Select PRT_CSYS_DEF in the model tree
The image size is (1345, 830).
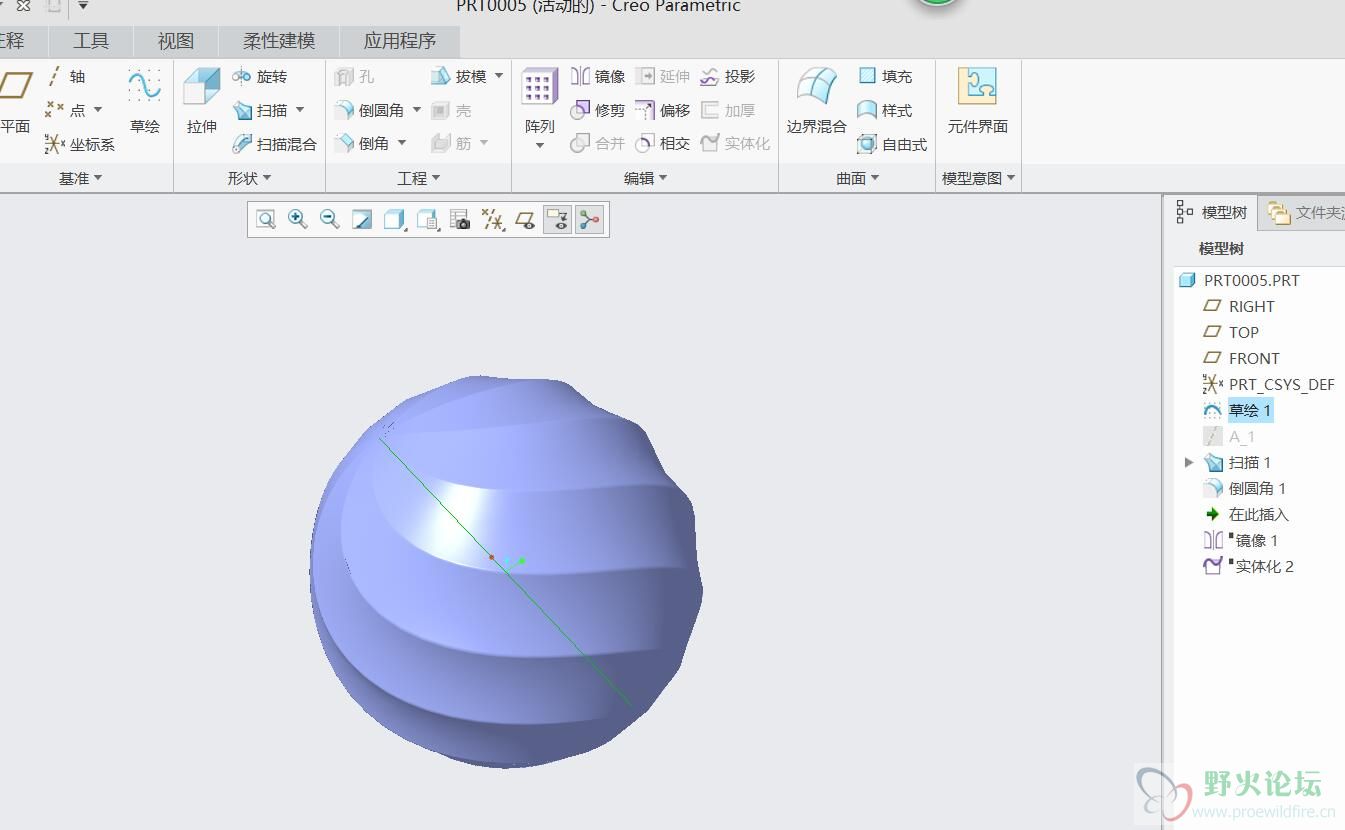coord(1269,384)
